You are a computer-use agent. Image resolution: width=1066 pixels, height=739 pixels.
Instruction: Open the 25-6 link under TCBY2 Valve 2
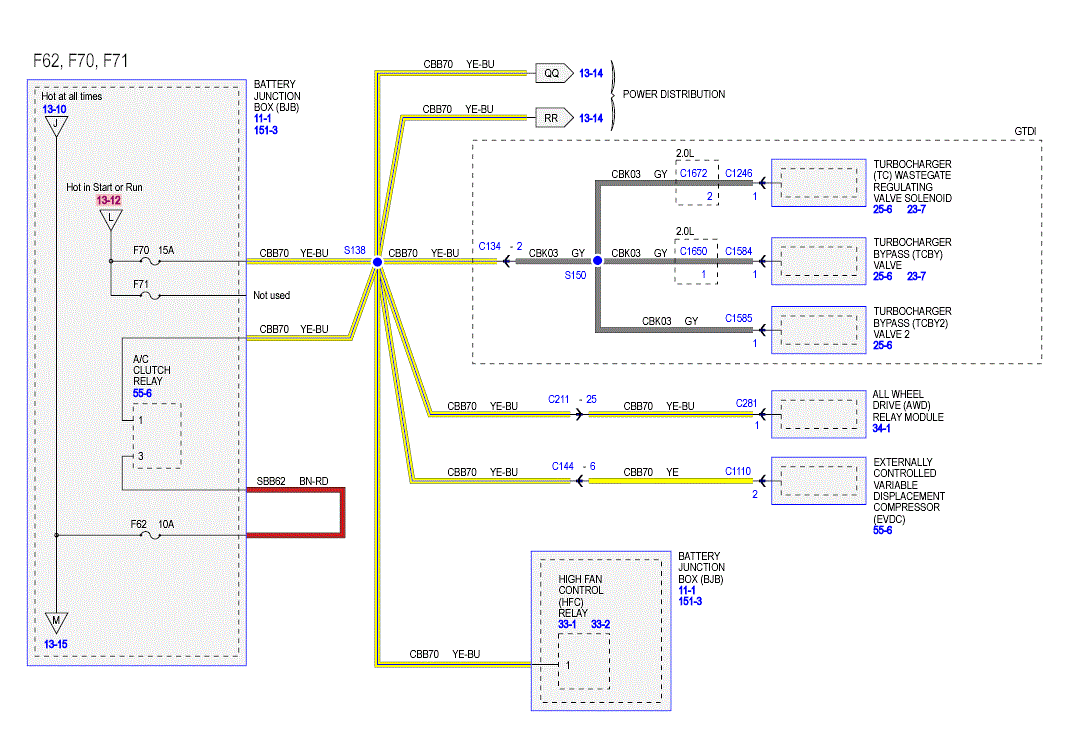coord(883,345)
